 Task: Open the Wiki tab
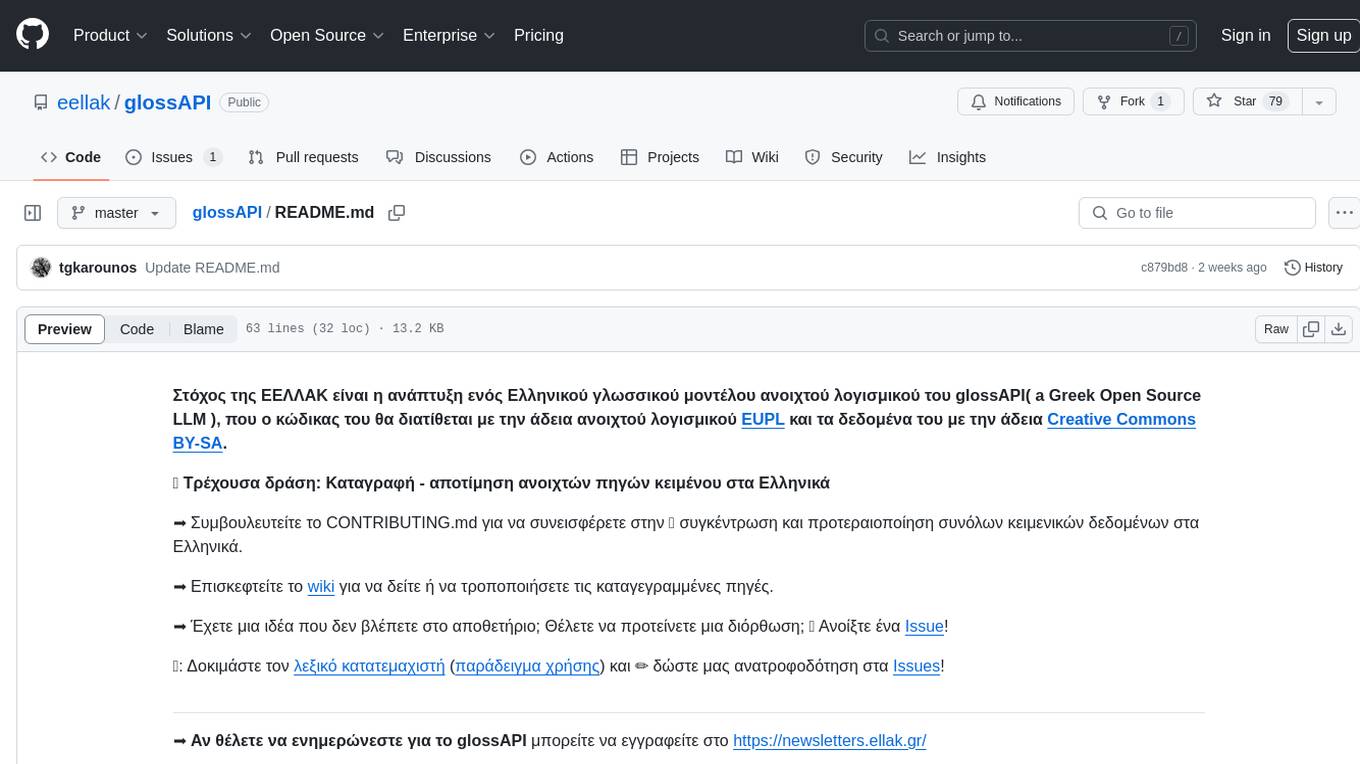pos(752,157)
